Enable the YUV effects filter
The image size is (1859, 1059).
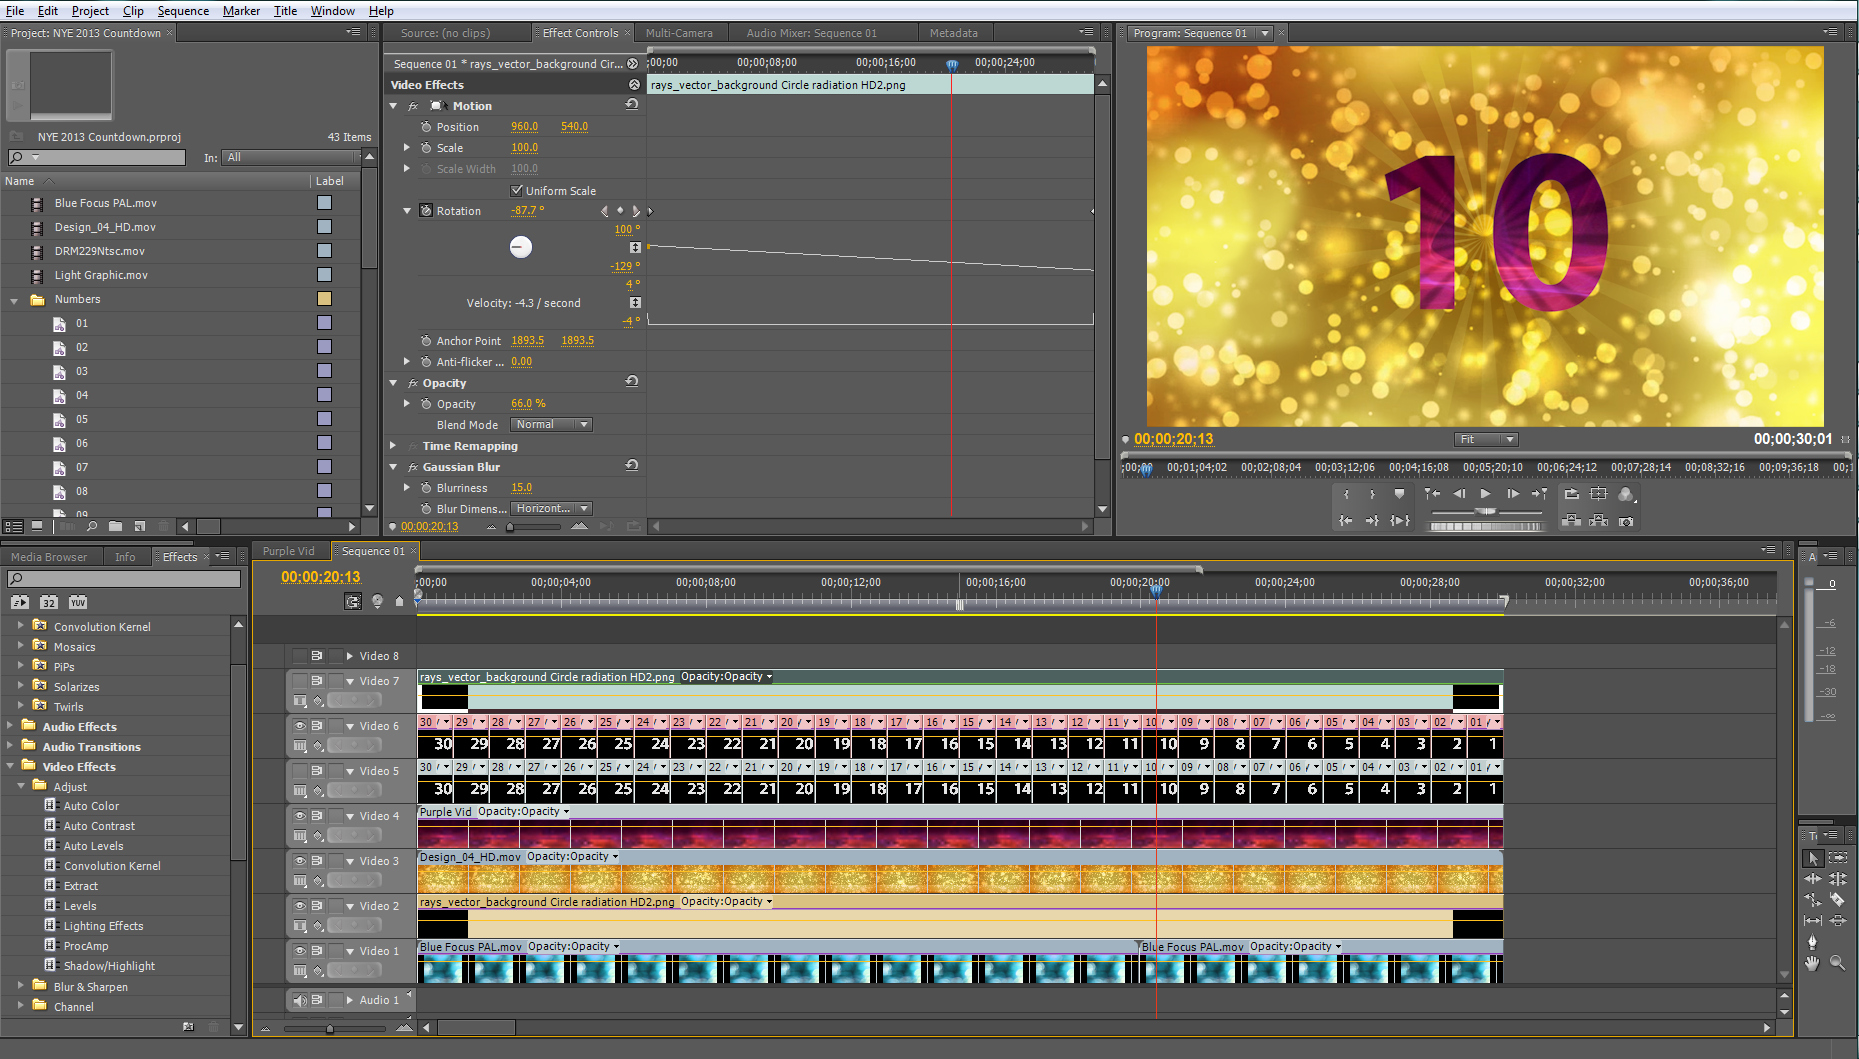pos(78,602)
